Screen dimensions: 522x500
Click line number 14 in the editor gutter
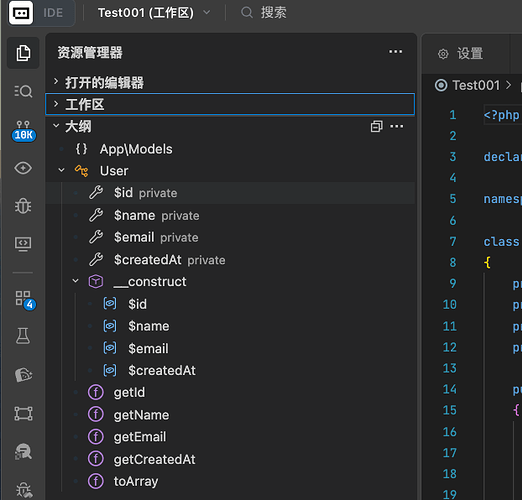450,389
